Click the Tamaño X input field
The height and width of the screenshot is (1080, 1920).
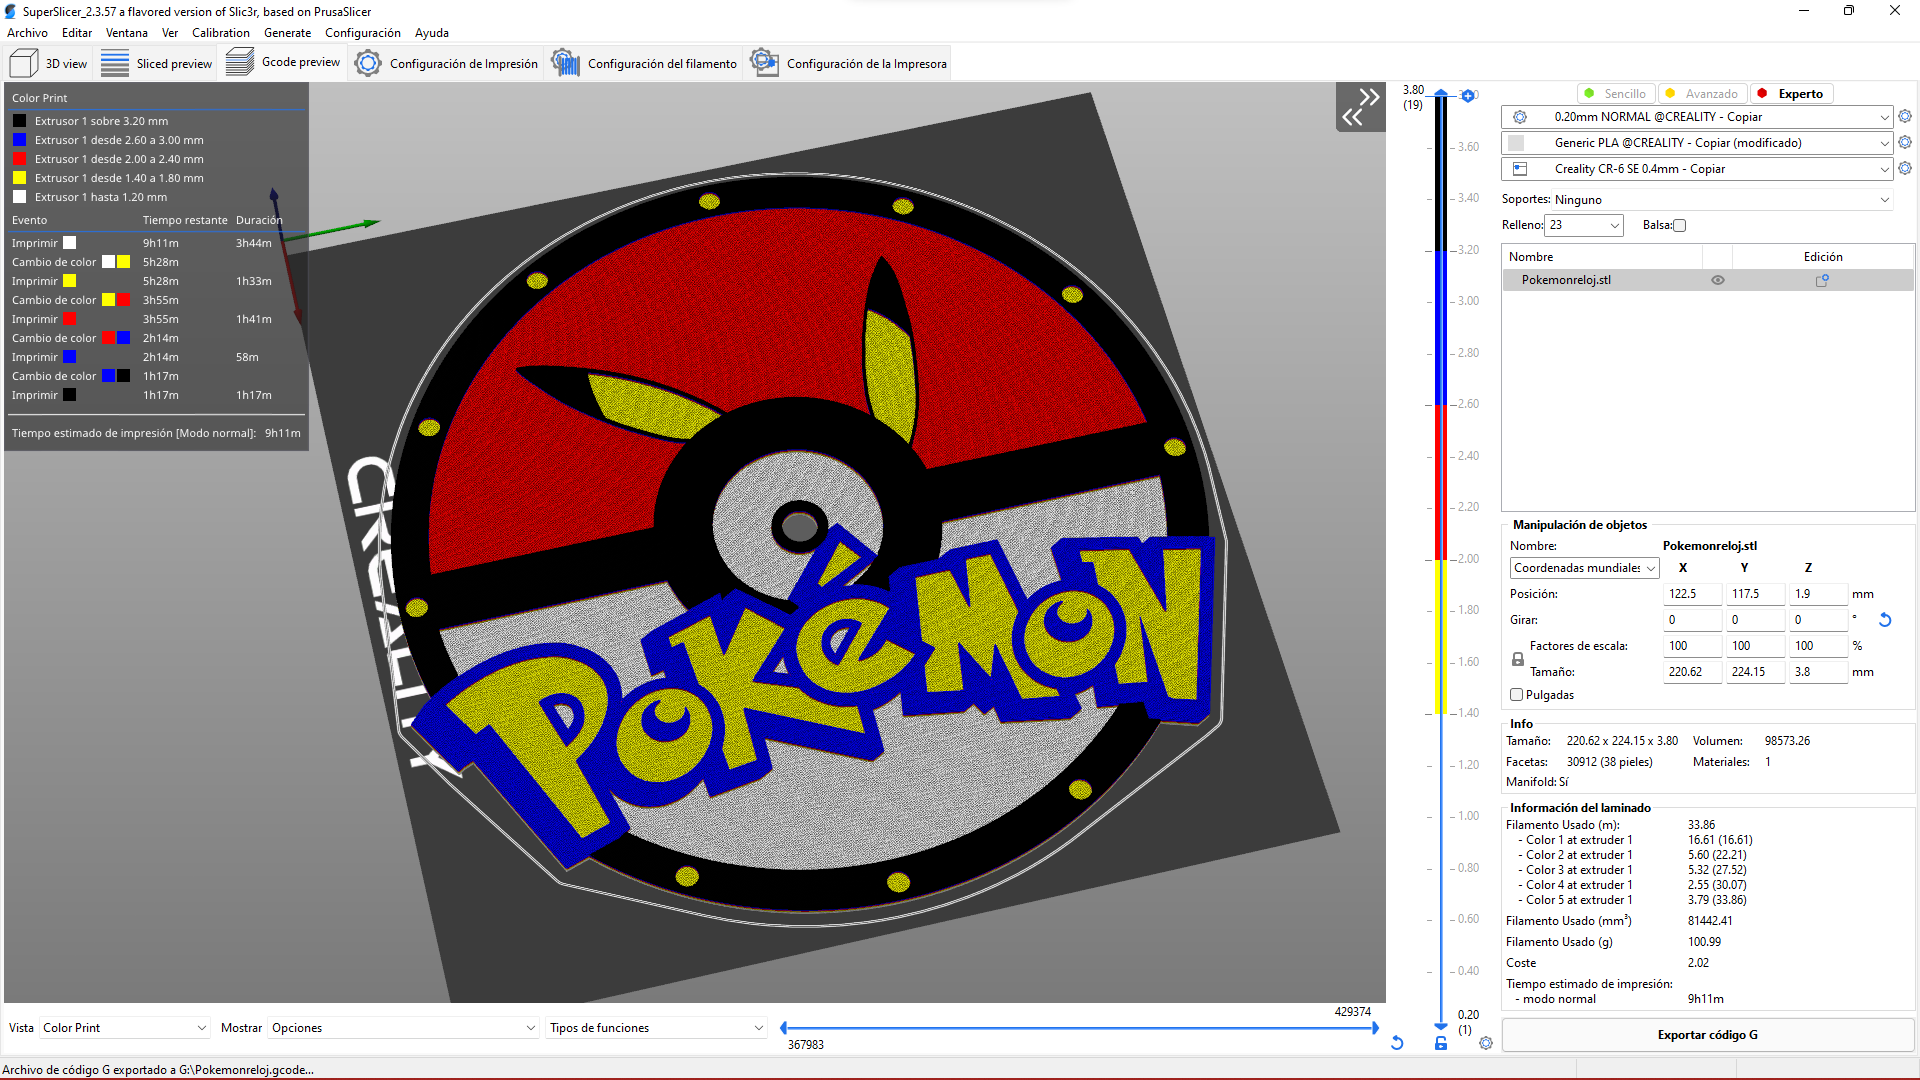pos(1693,672)
